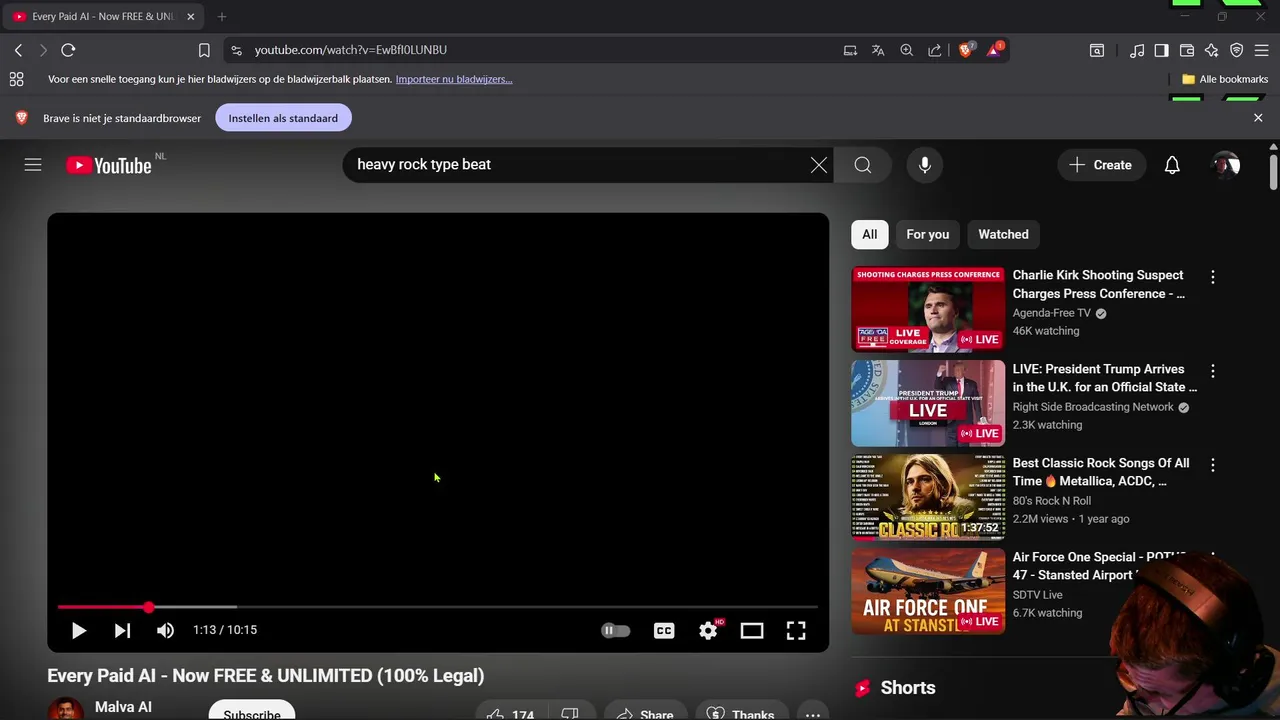Select the For you filter chip
This screenshot has height=720, width=1280.
click(x=927, y=234)
